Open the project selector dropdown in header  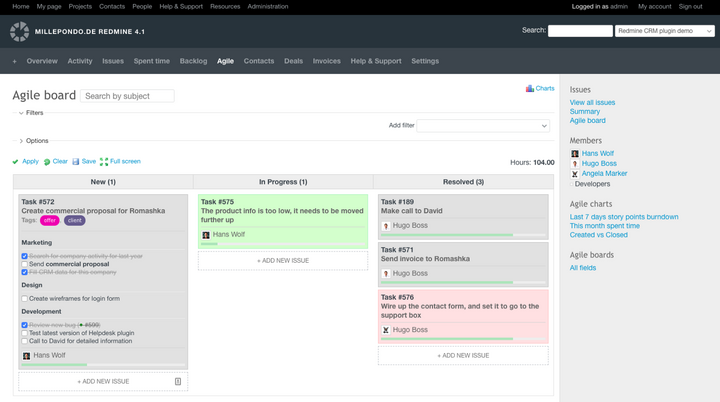664,31
